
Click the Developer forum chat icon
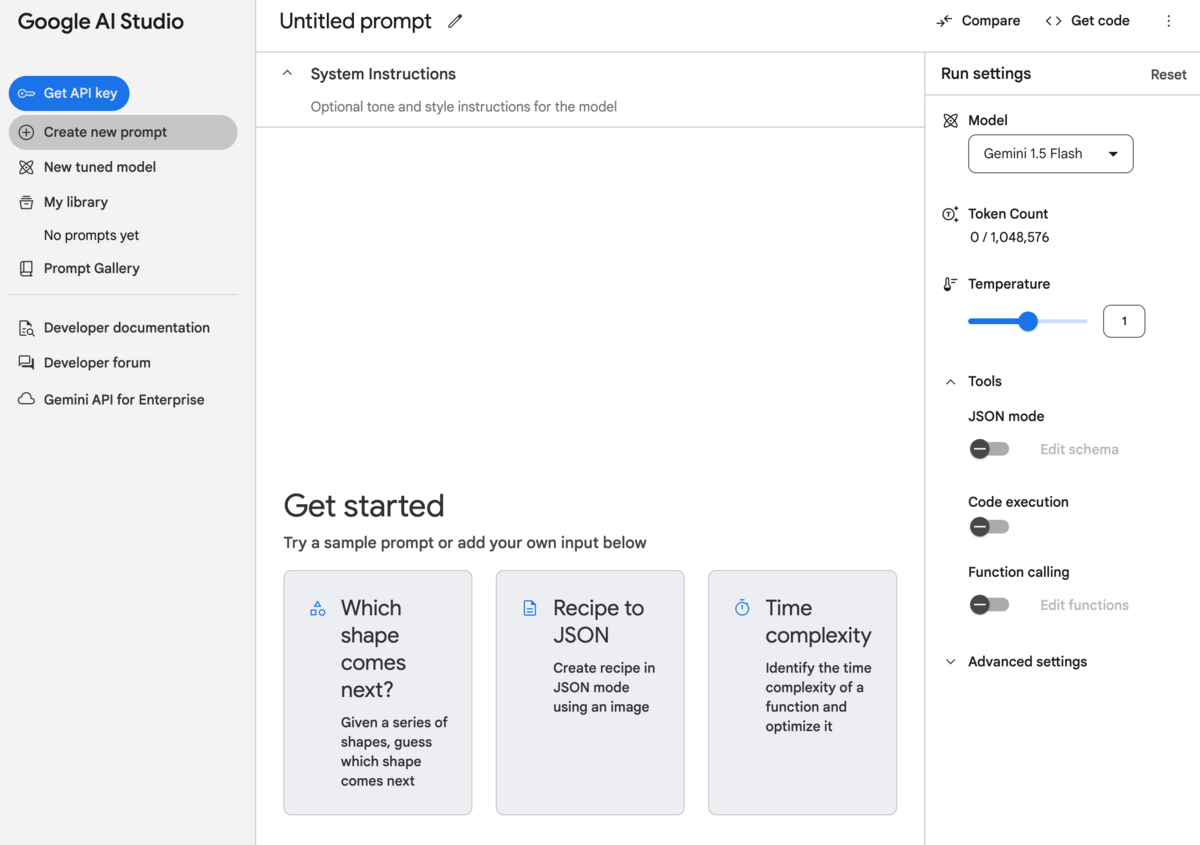pos(27,363)
